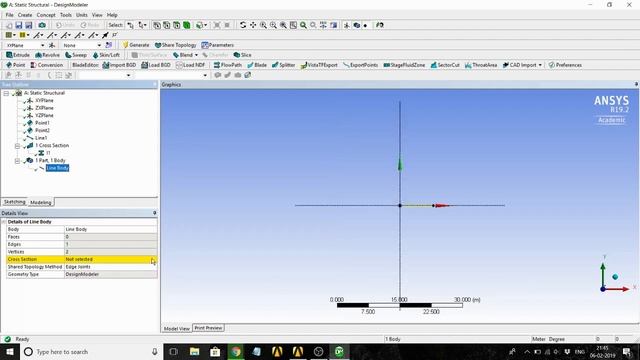Collapse the 1 Cross Section tree node

click(17, 146)
